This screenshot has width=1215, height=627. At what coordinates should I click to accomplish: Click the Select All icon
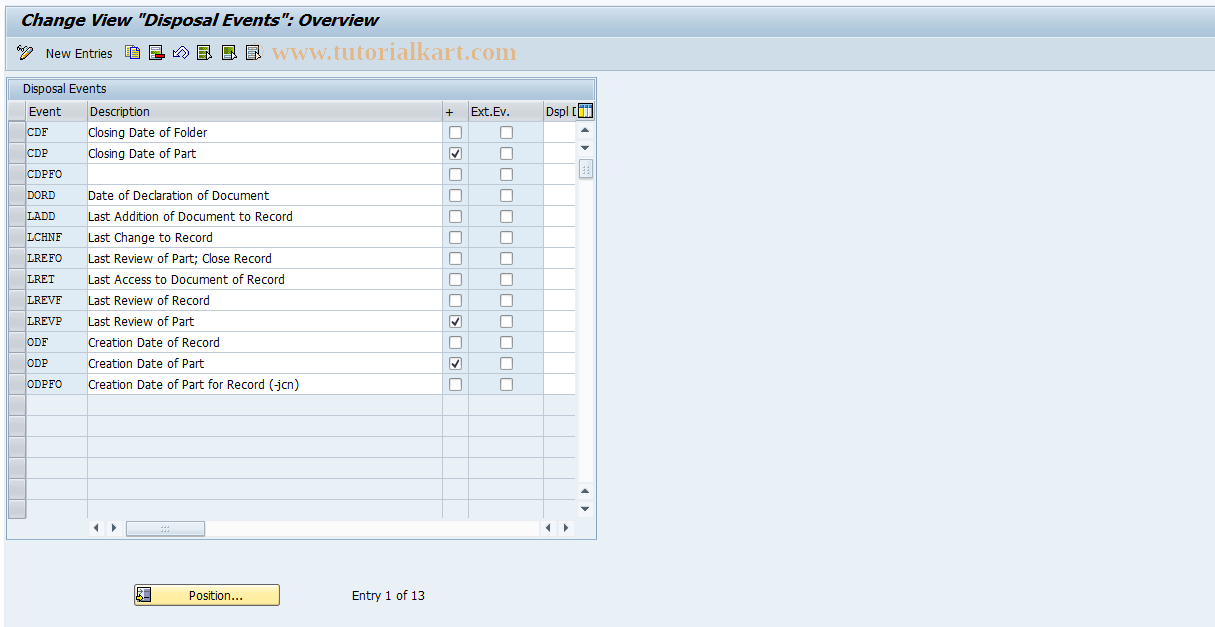[x=204, y=53]
